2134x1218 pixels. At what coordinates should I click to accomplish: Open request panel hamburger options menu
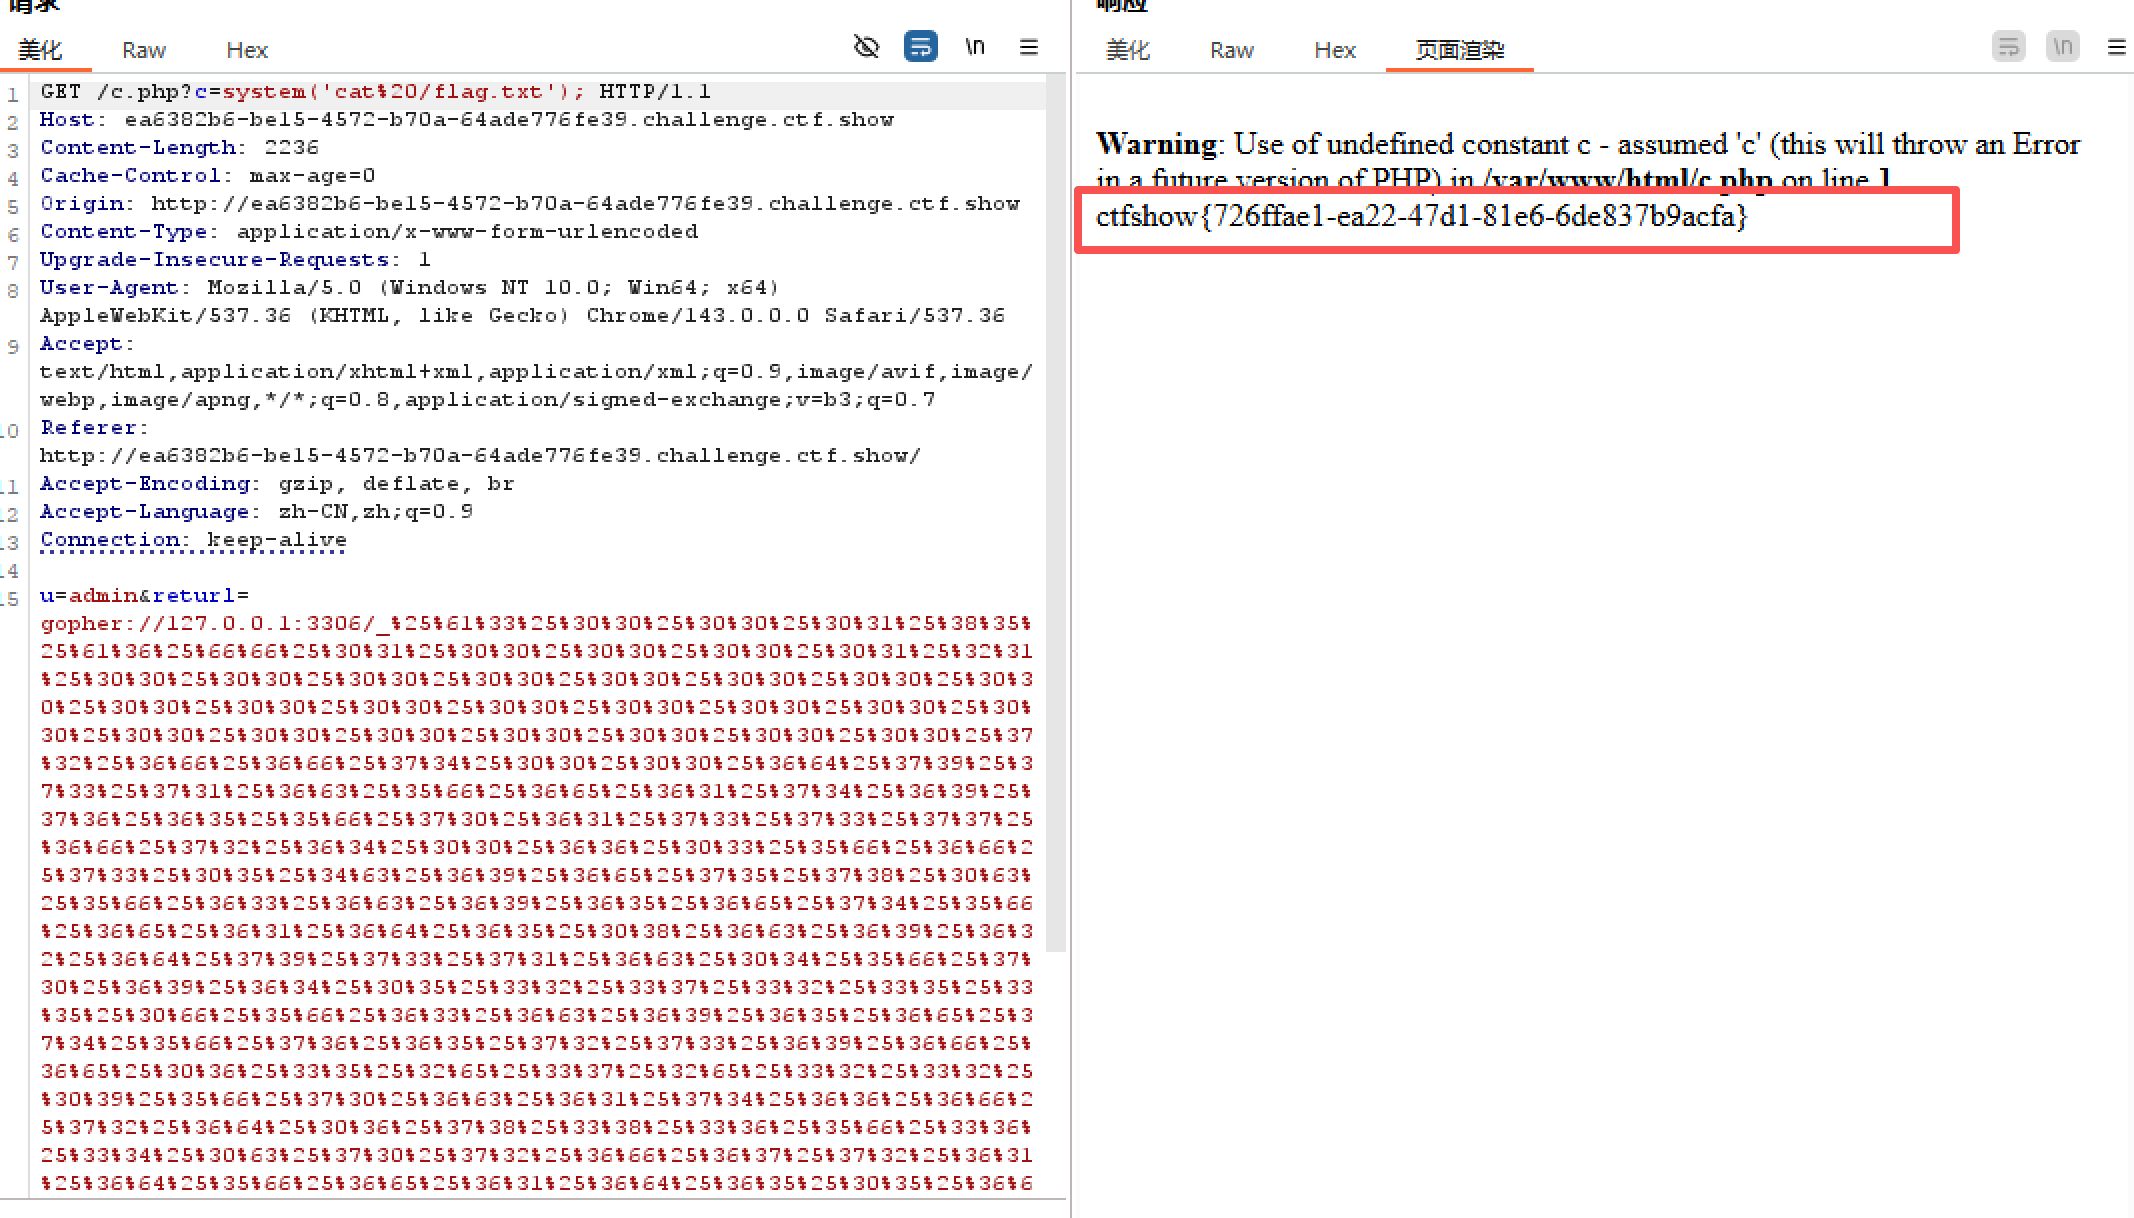click(x=1028, y=47)
